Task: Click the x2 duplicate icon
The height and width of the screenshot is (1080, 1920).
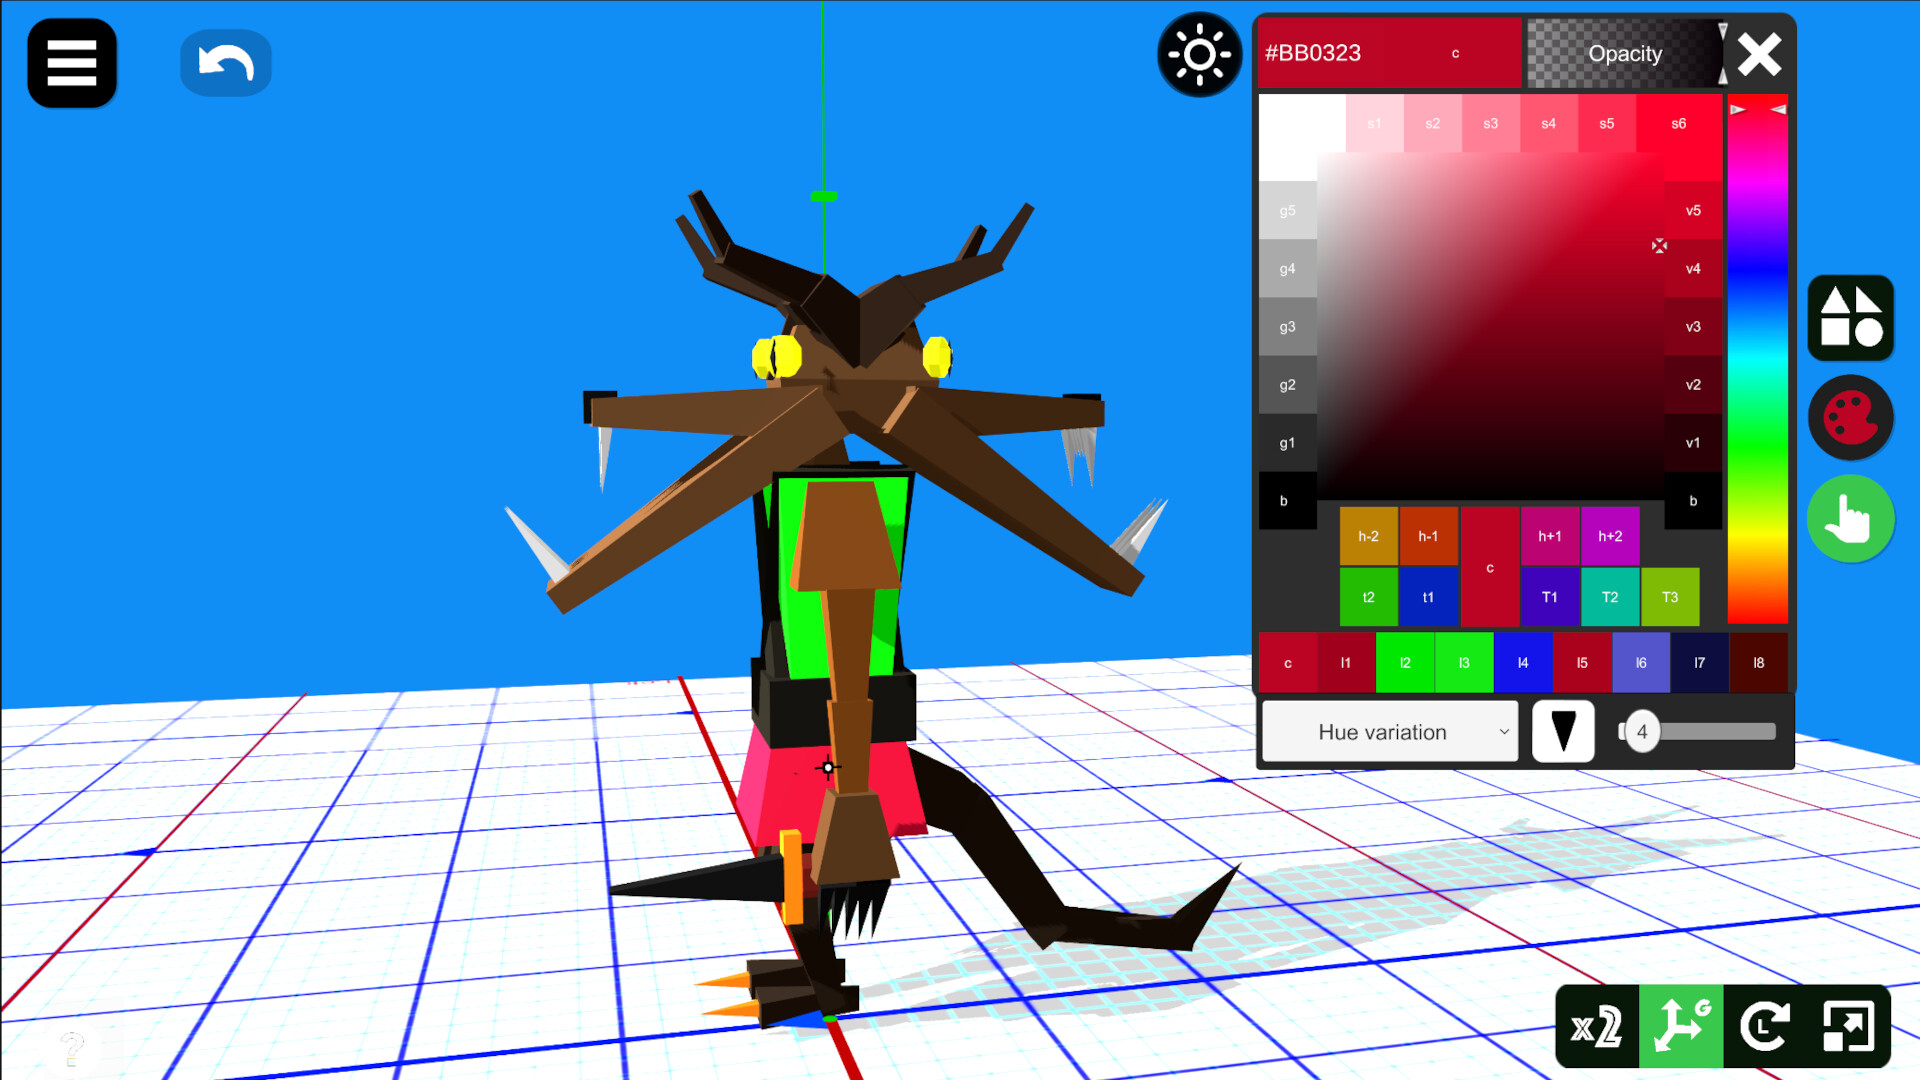Action: point(1596,1025)
